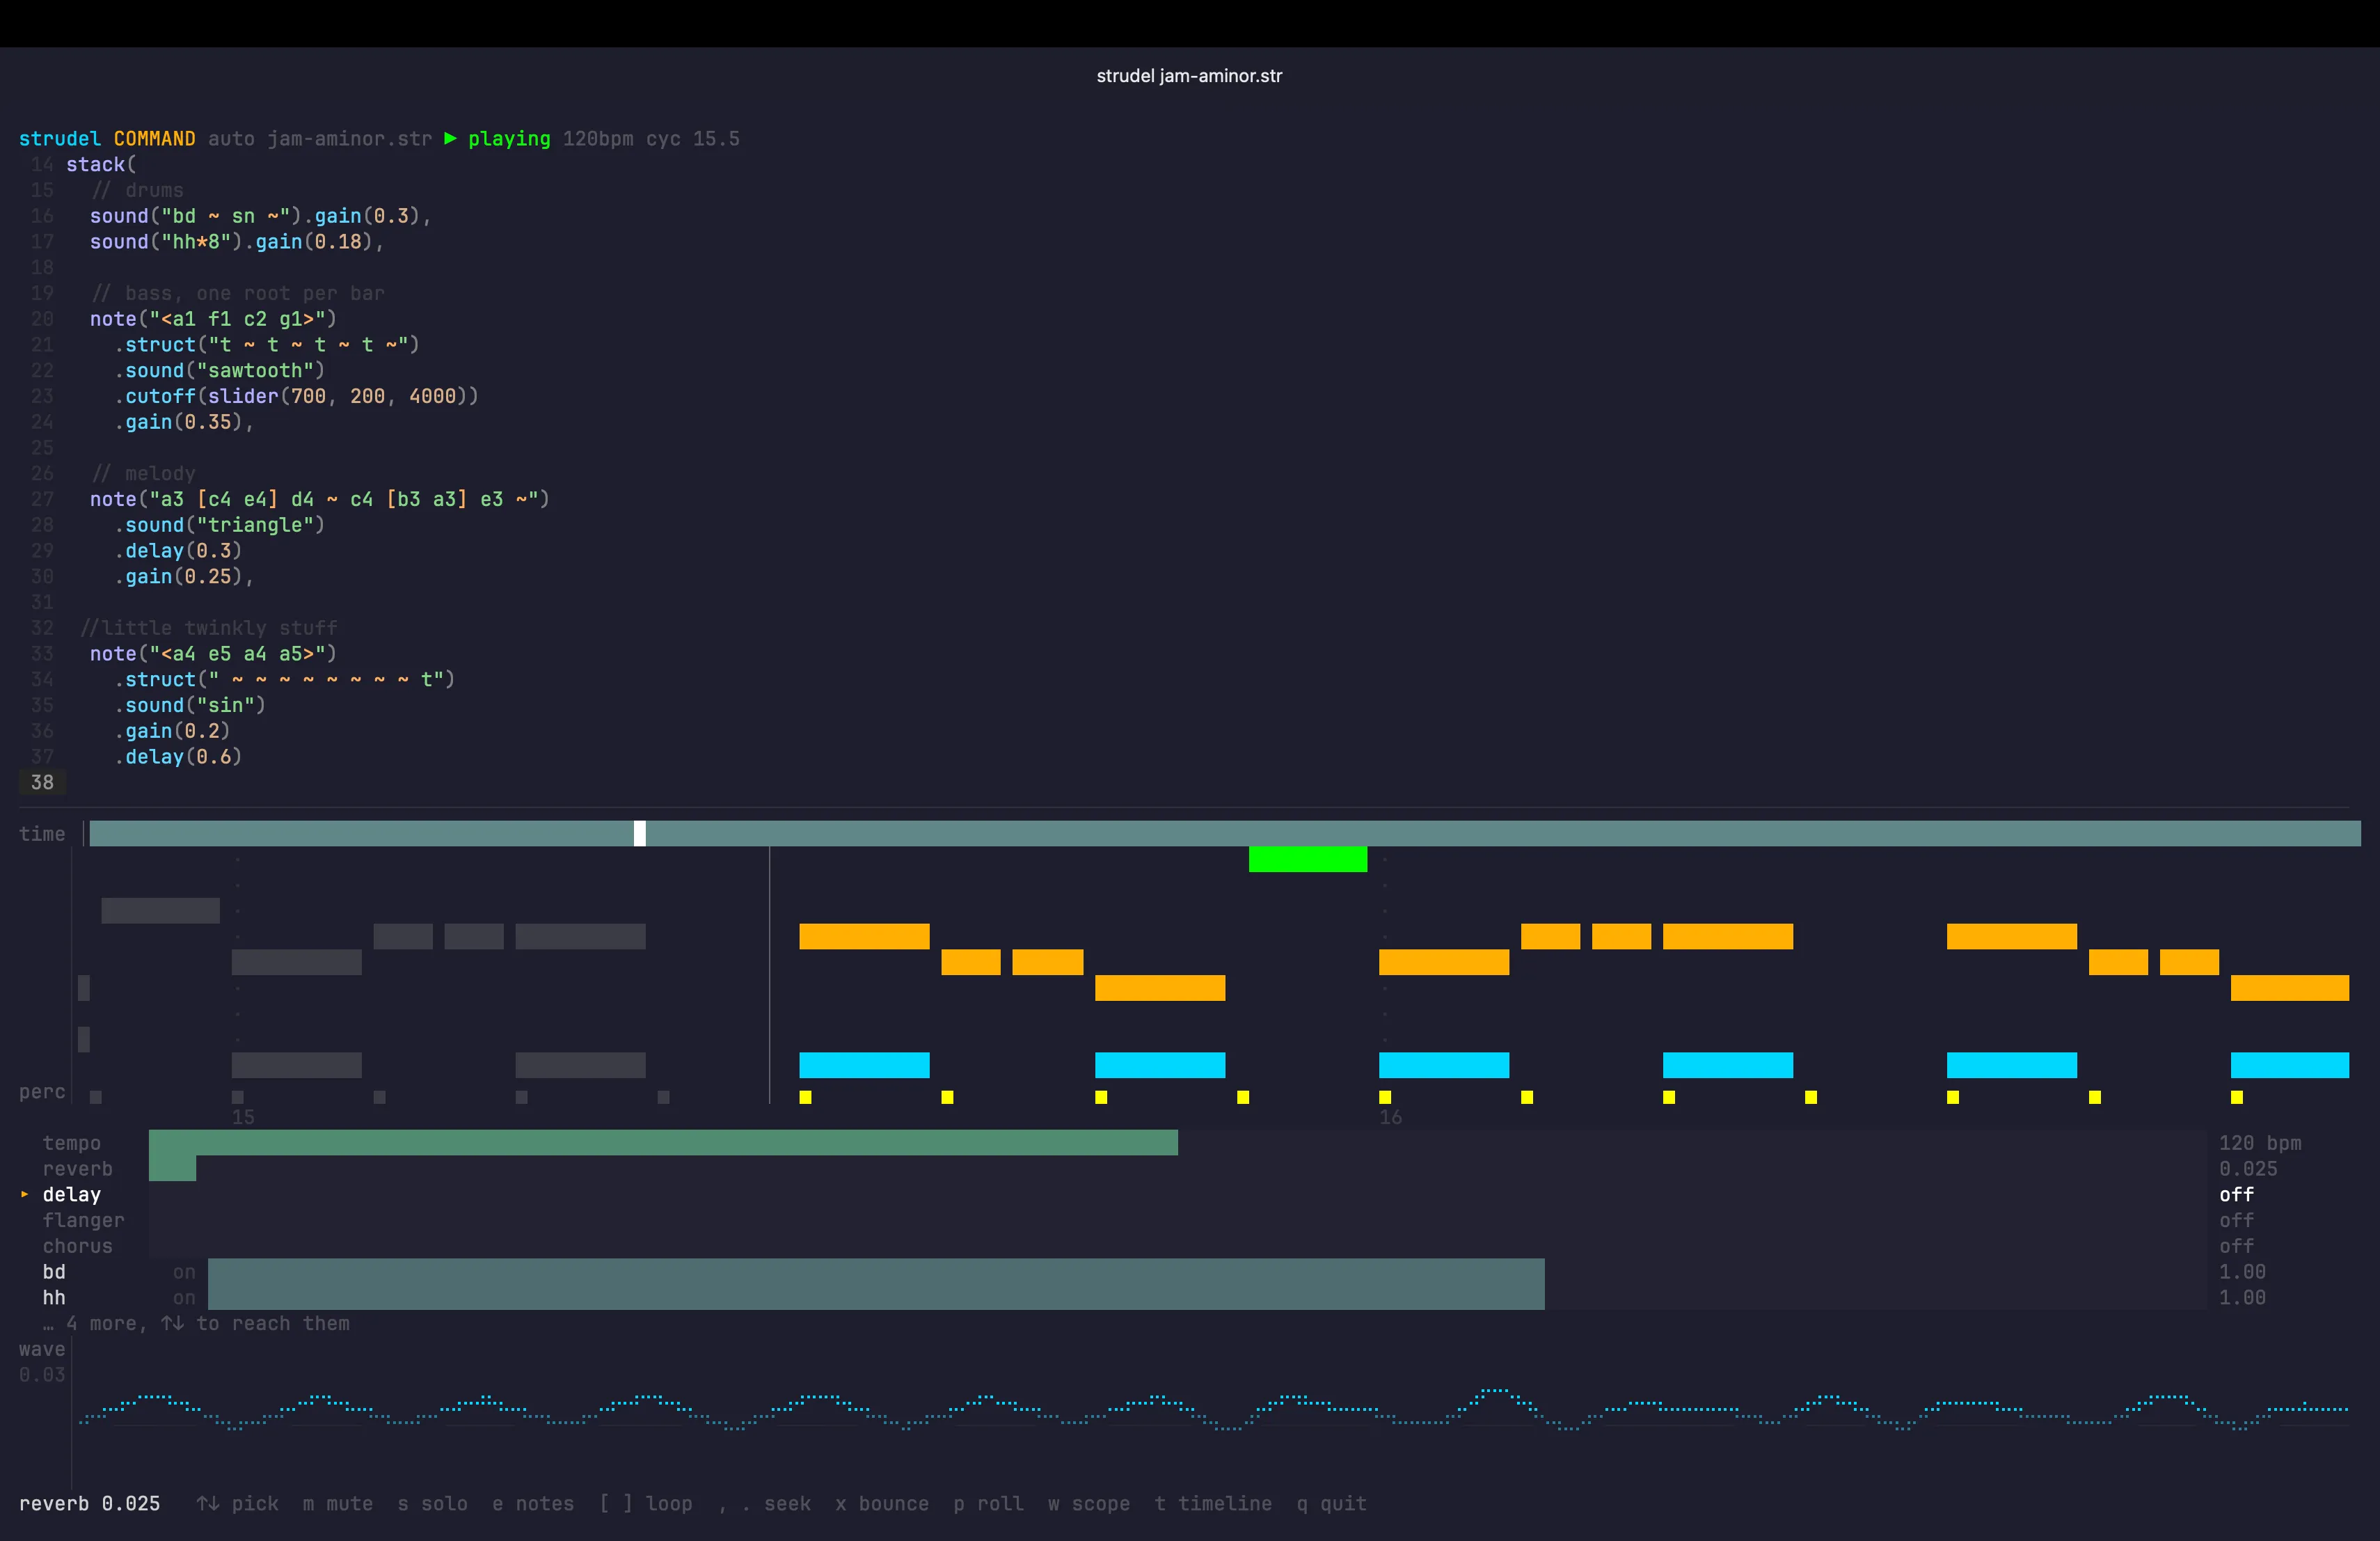Viewport: 2380px width, 1541px height.
Task: Click the reverb value 0.025 on right
Action: [2248, 1169]
